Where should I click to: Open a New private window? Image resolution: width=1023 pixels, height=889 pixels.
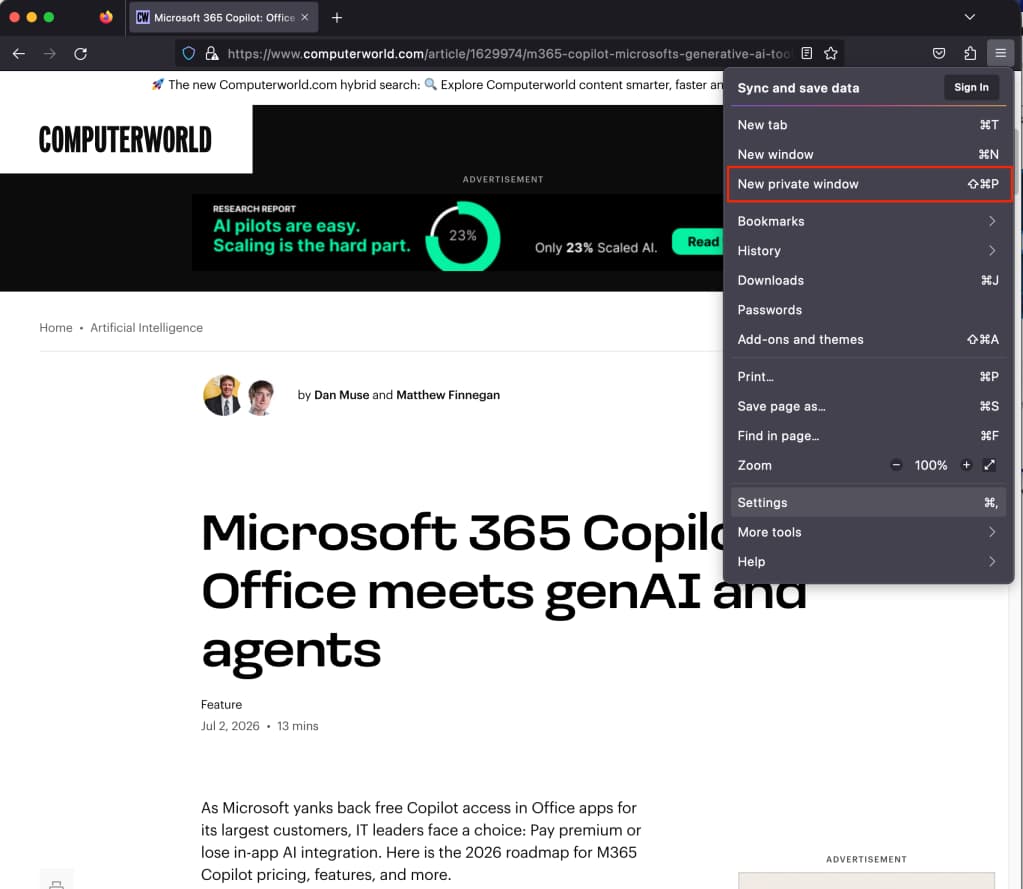[868, 184]
